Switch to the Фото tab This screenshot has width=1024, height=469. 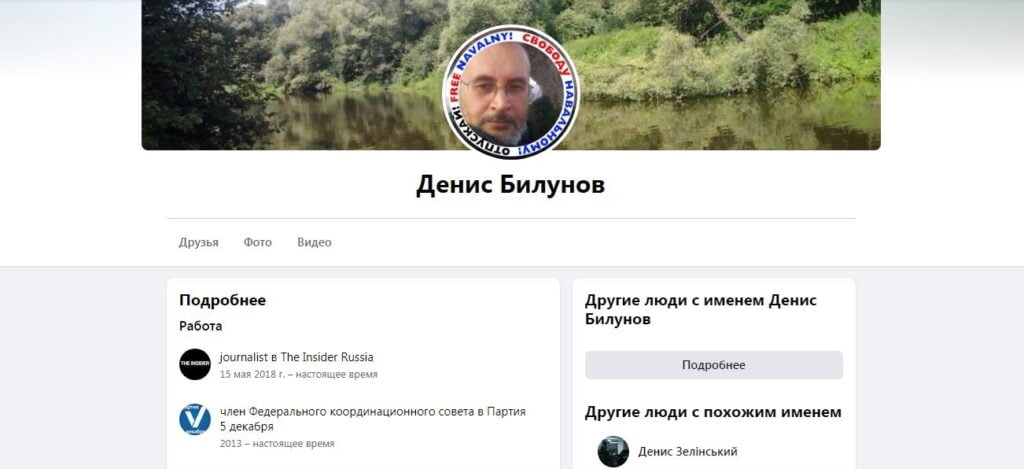(x=257, y=242)
